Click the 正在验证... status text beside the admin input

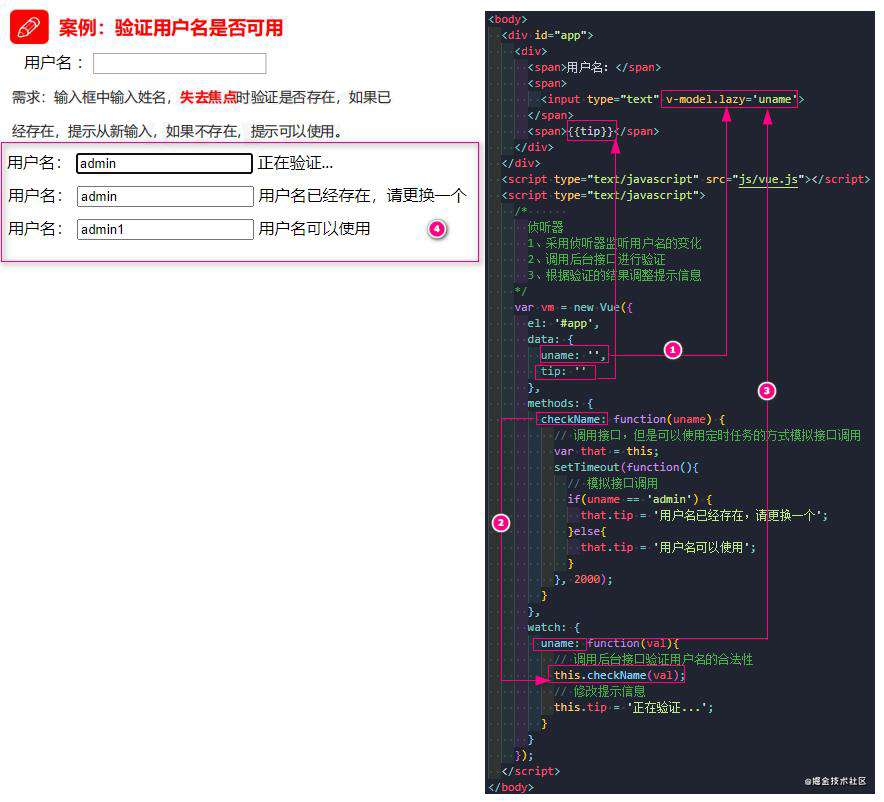tap(295, 163)
